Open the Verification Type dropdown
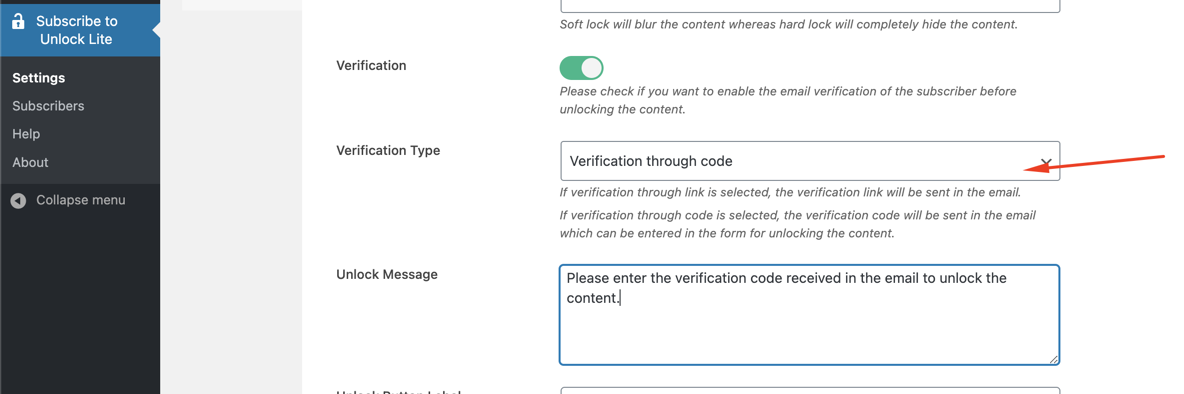This screenshot has height=394, width=1184. pos(809,161)
